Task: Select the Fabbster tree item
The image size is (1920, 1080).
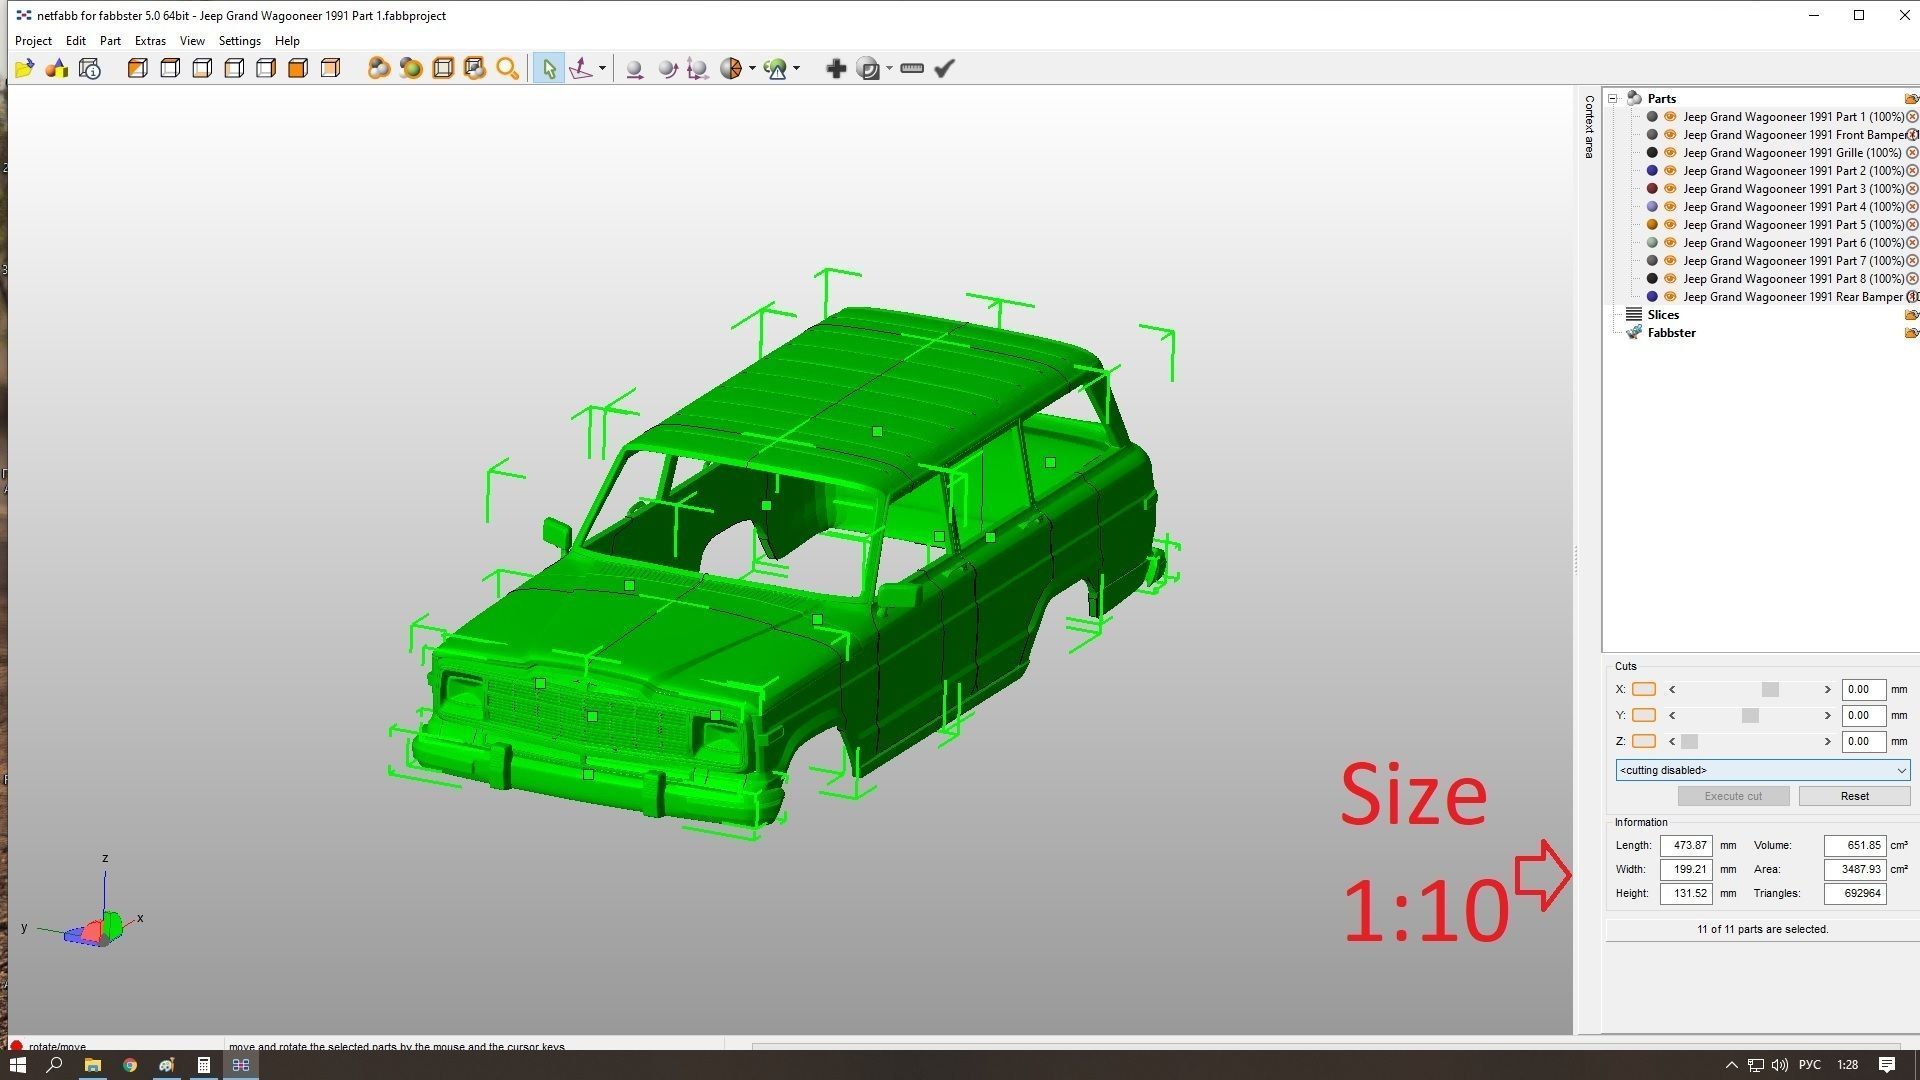Action: (1671, 332)
